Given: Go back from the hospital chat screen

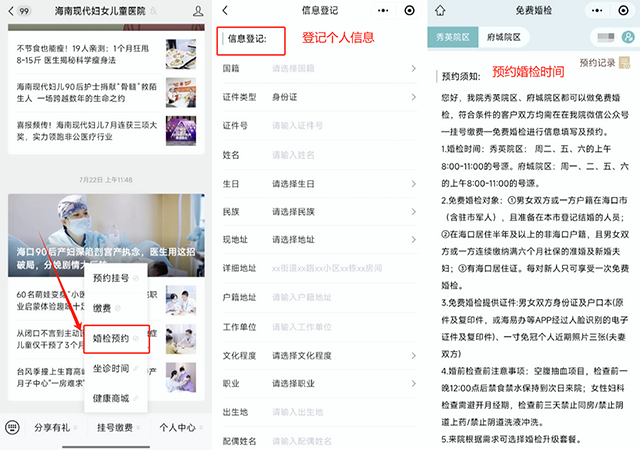Looking at the screenshot, I should tap(11, 11).
